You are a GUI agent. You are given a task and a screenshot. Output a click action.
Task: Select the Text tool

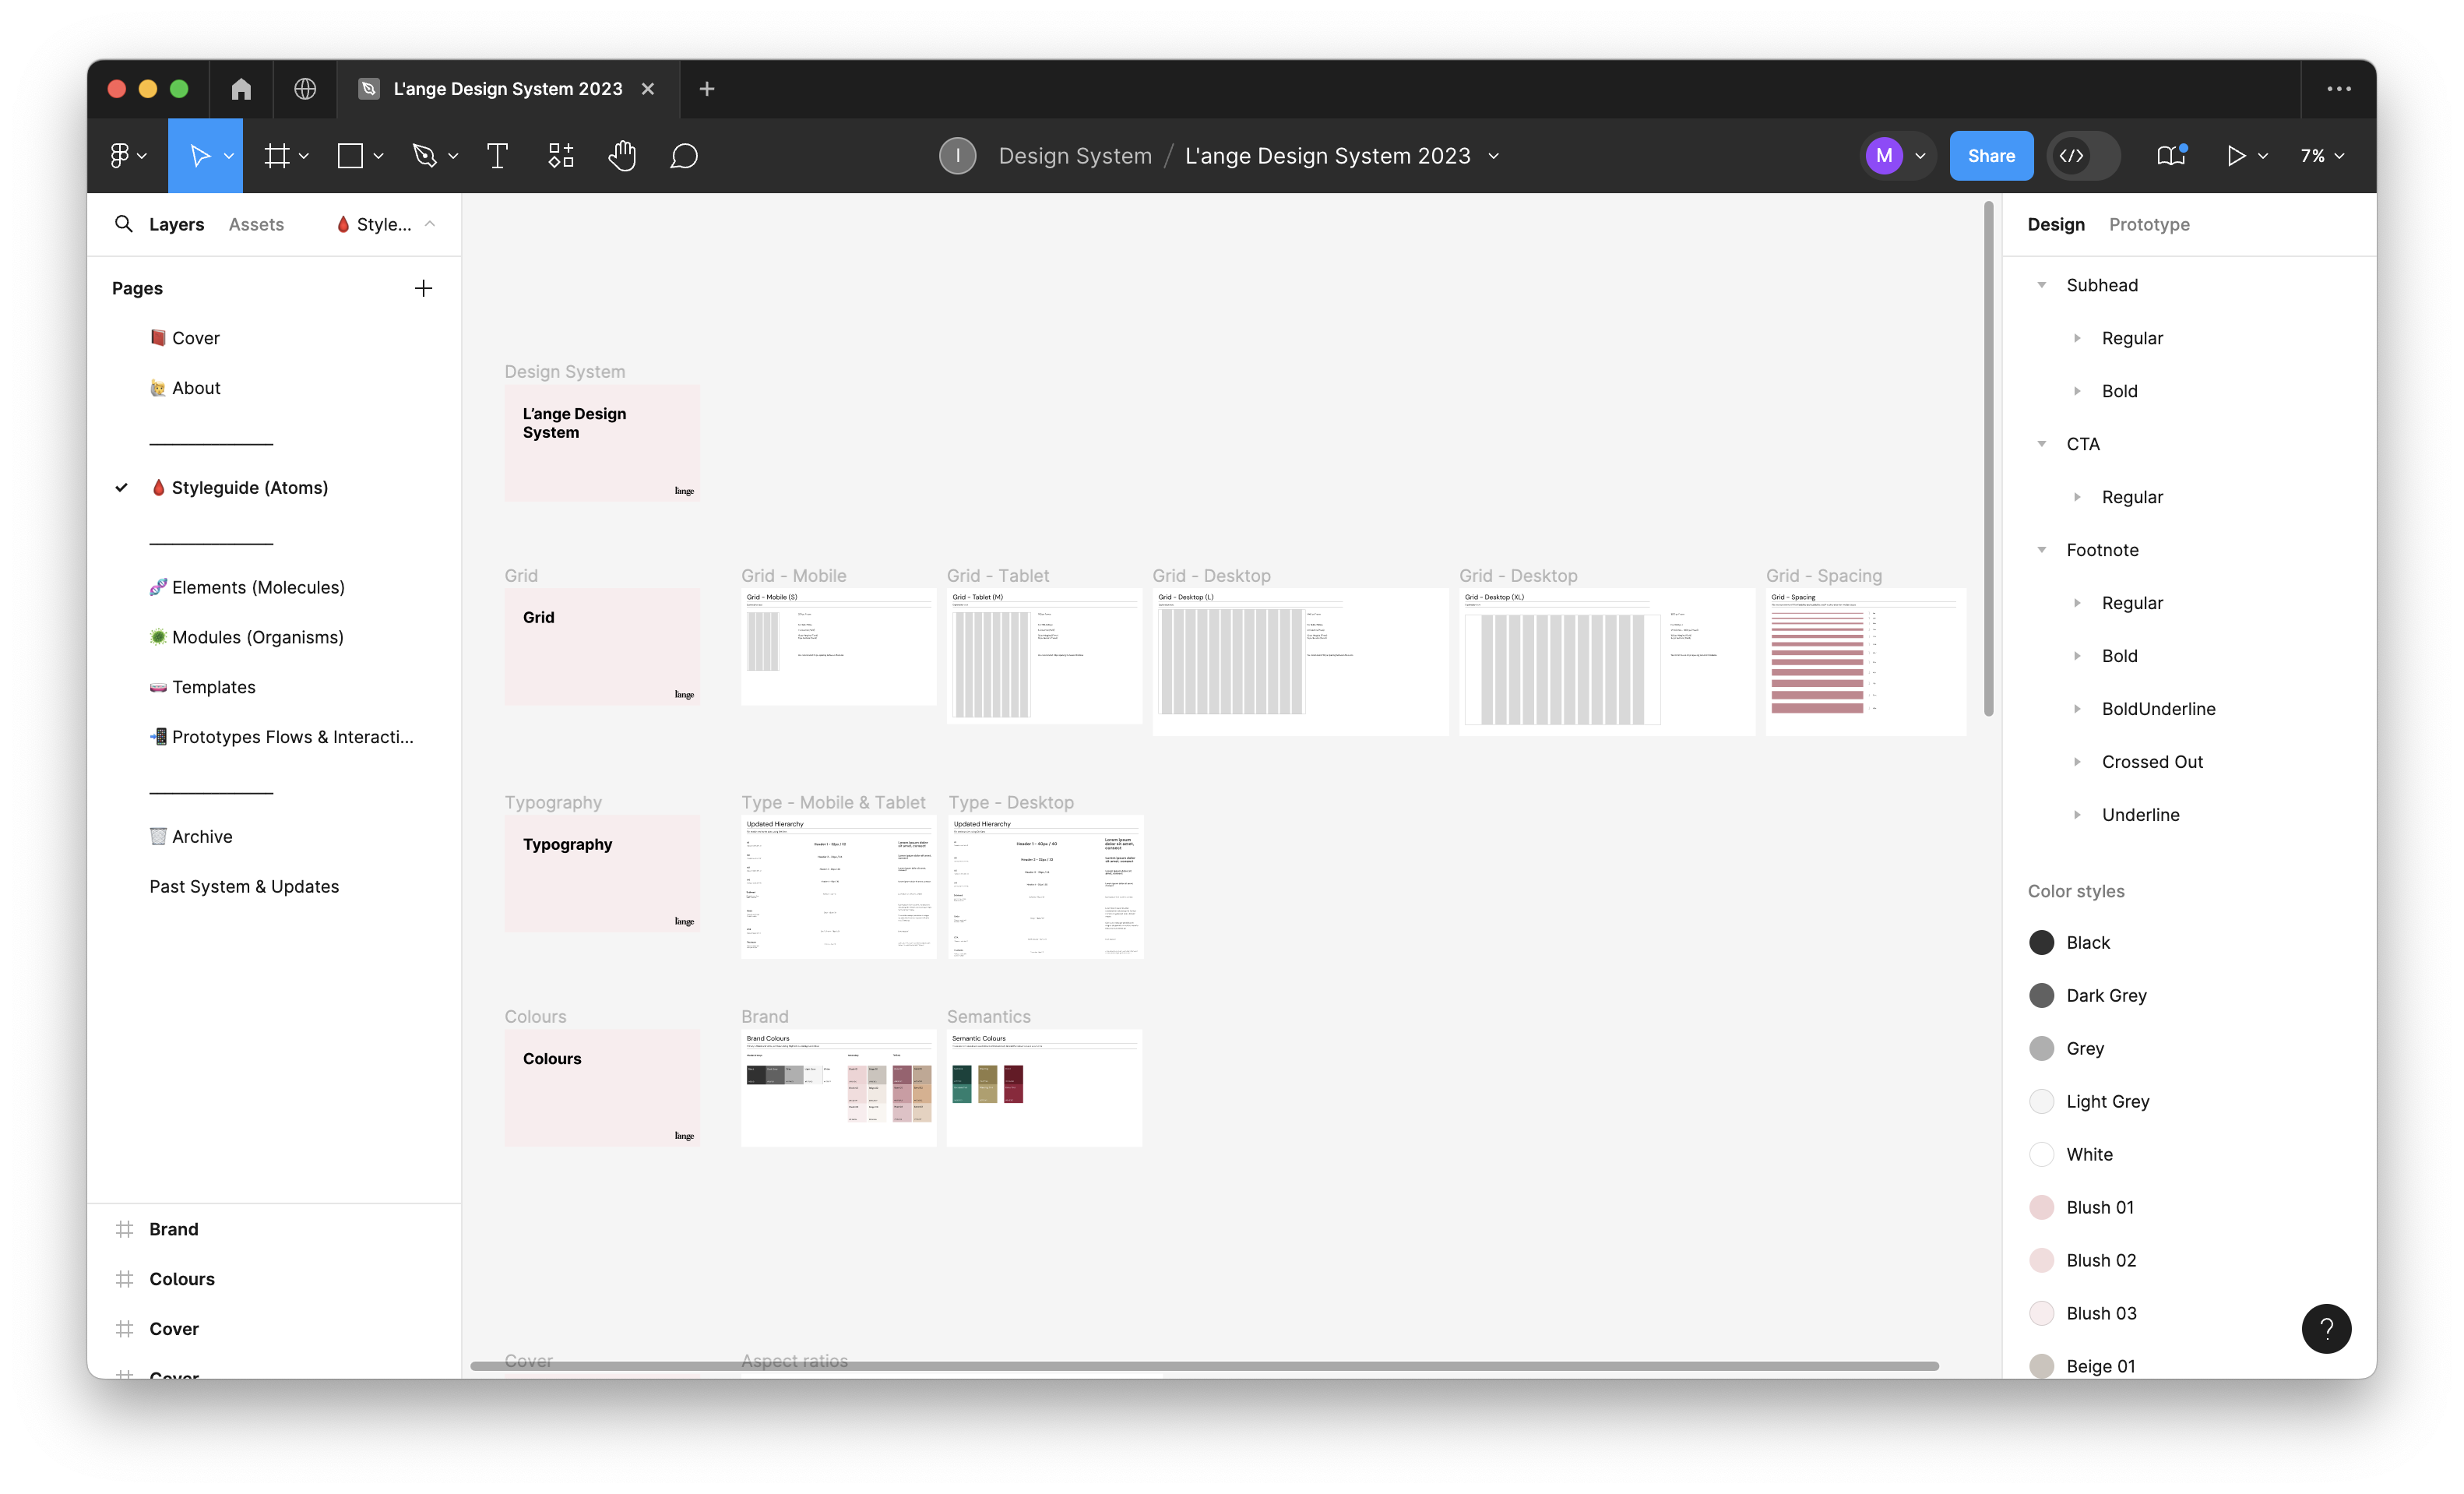click(x=497, y=156)
